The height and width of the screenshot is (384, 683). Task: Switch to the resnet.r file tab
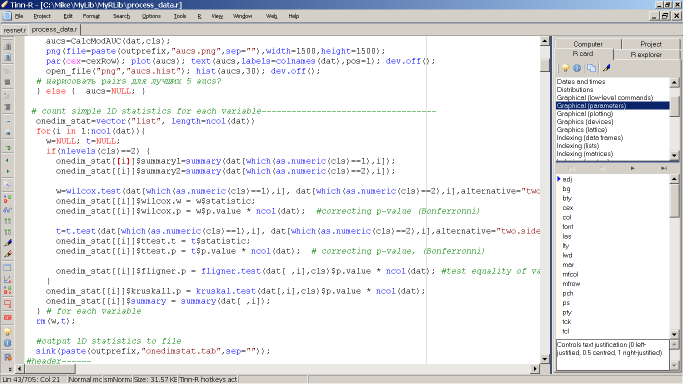[x=15, y=30]
